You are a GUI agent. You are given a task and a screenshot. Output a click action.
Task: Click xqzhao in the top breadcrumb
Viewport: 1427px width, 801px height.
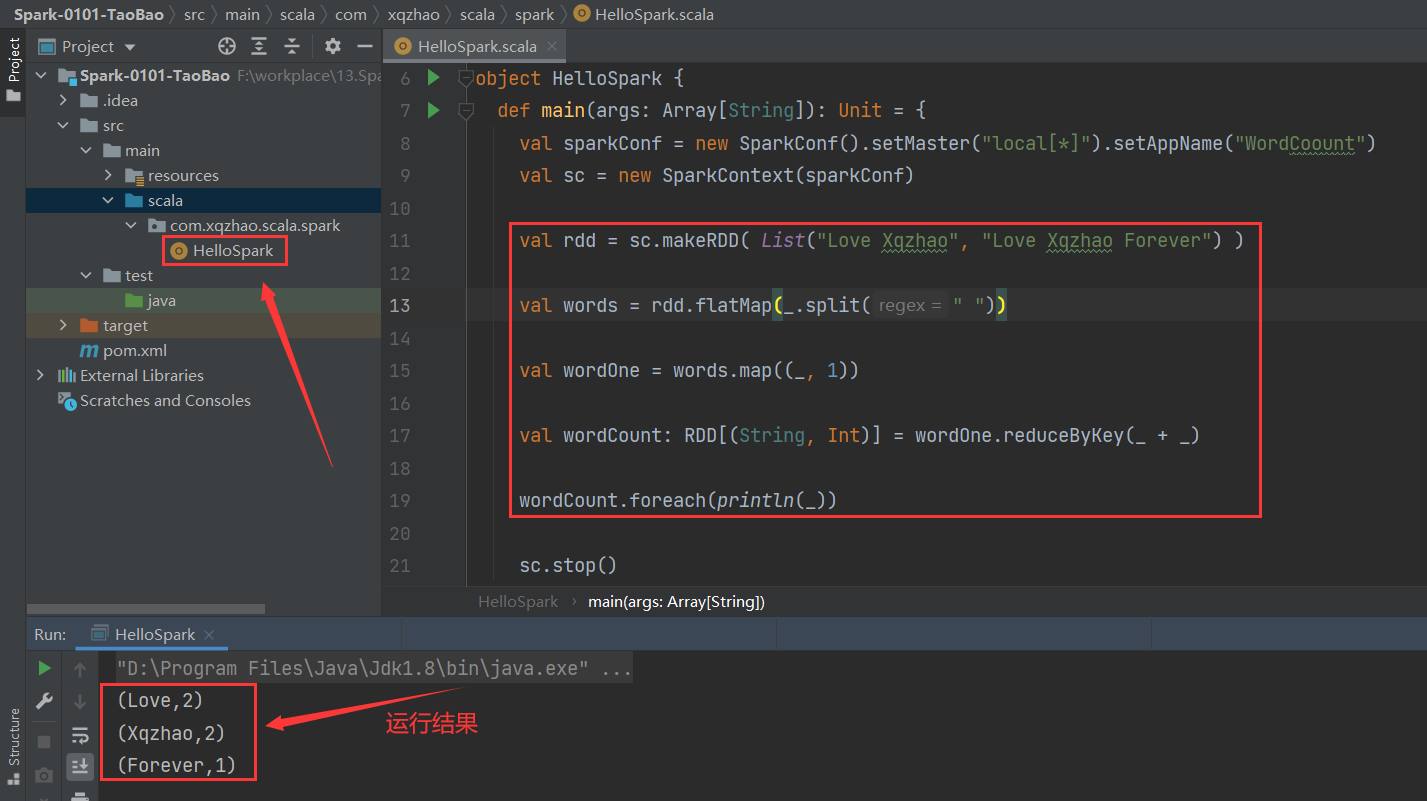pyautogui.click(x=413, y=14)
